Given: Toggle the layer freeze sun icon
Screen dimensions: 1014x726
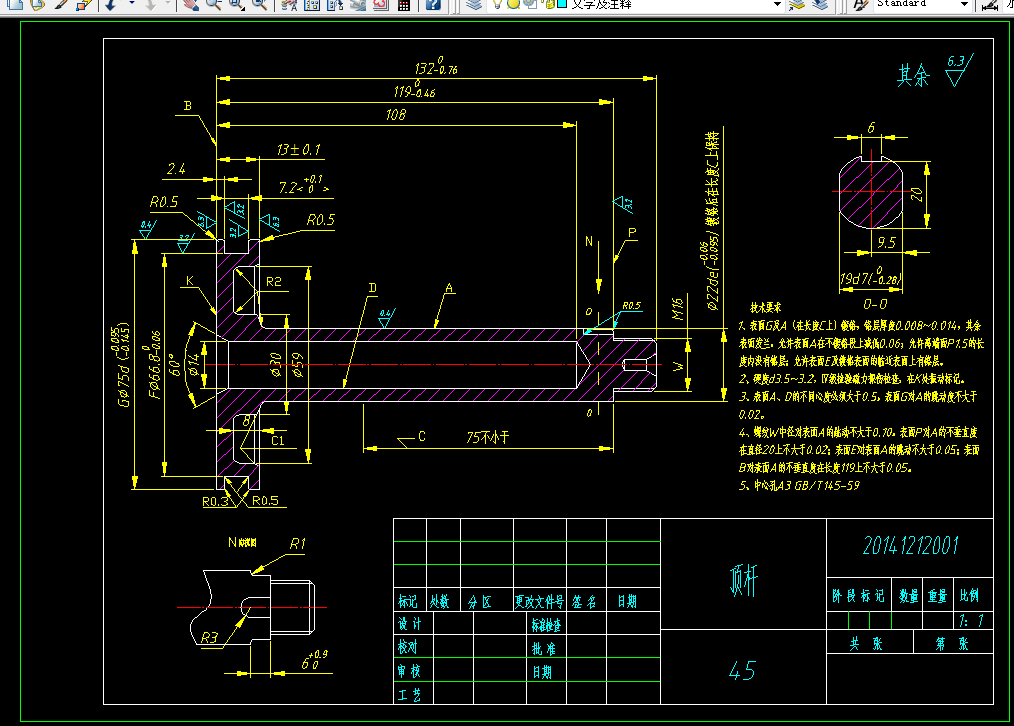Looking at the screenshot, I should coord(513,4).
